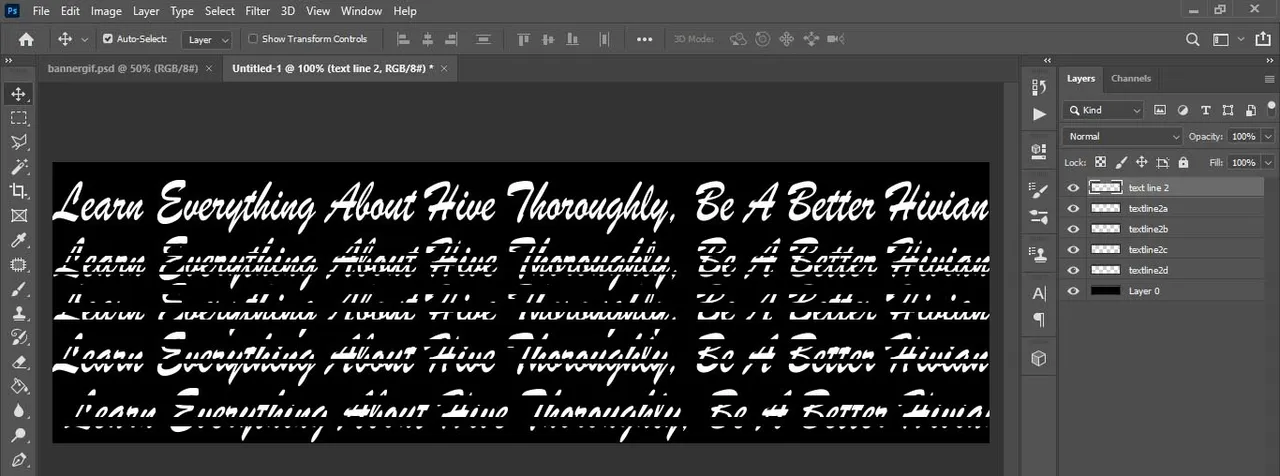Select the History Brush tool
The width and height of the screenshot is (1280, 476).
18,337
